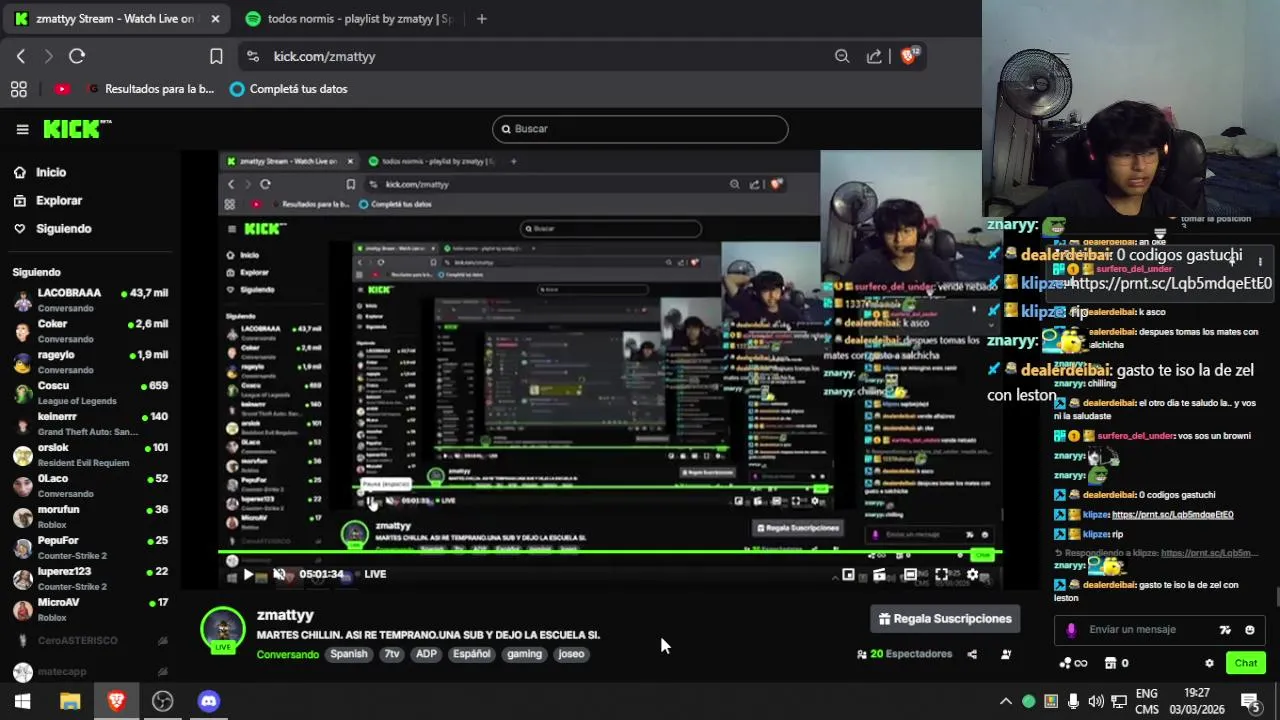The width and height of the screenshot is (1280, 720).
Task: Click the green Chat send button
Action: 1246,663
